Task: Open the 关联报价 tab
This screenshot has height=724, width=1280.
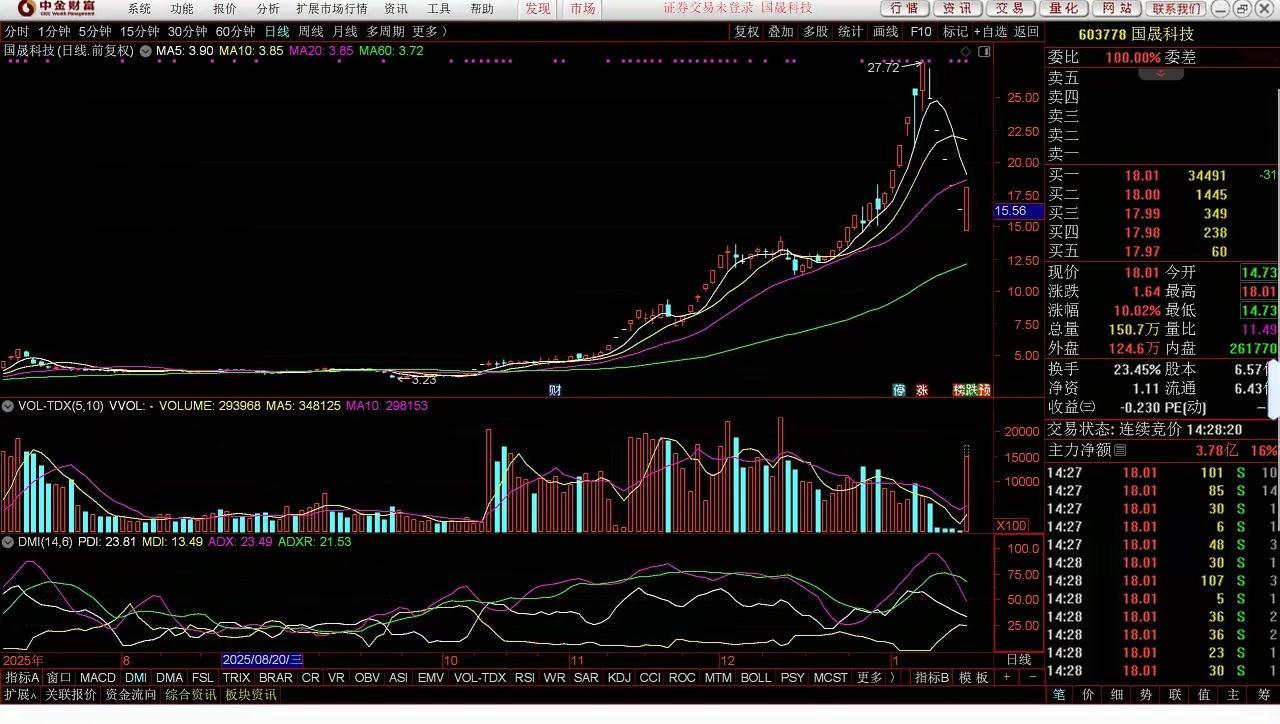Action: tap(71, 694)
